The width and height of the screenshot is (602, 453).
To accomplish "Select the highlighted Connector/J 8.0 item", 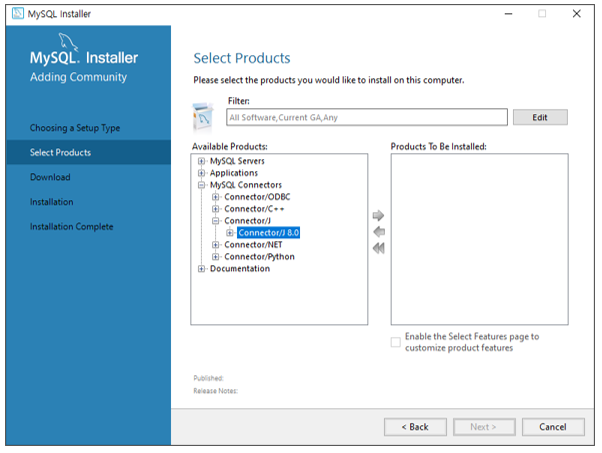I will click(268, 233).
